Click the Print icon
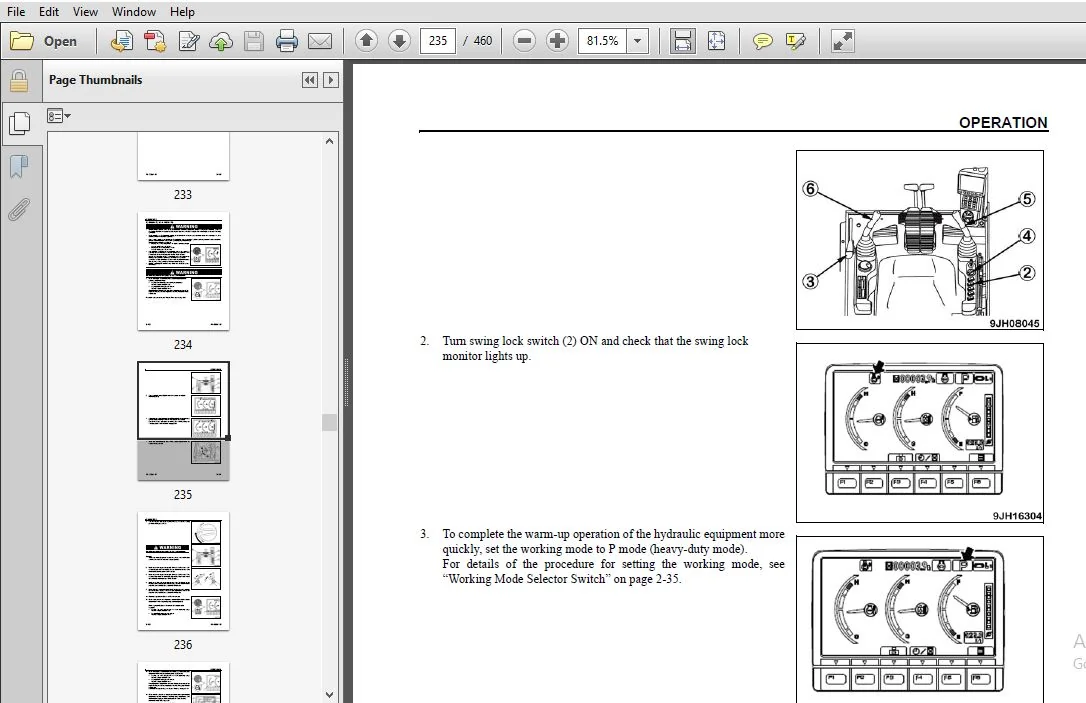Screen dimensions: 1086x703 coord(286,41)
